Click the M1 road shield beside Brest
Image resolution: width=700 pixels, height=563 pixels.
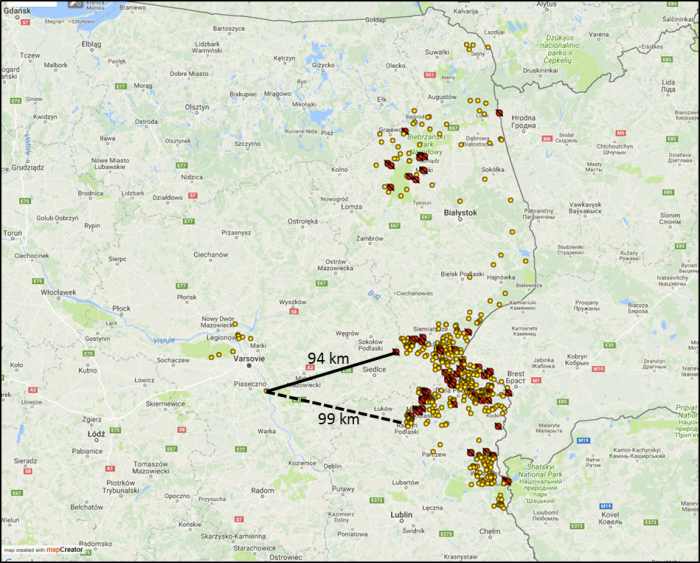[536, 380]
